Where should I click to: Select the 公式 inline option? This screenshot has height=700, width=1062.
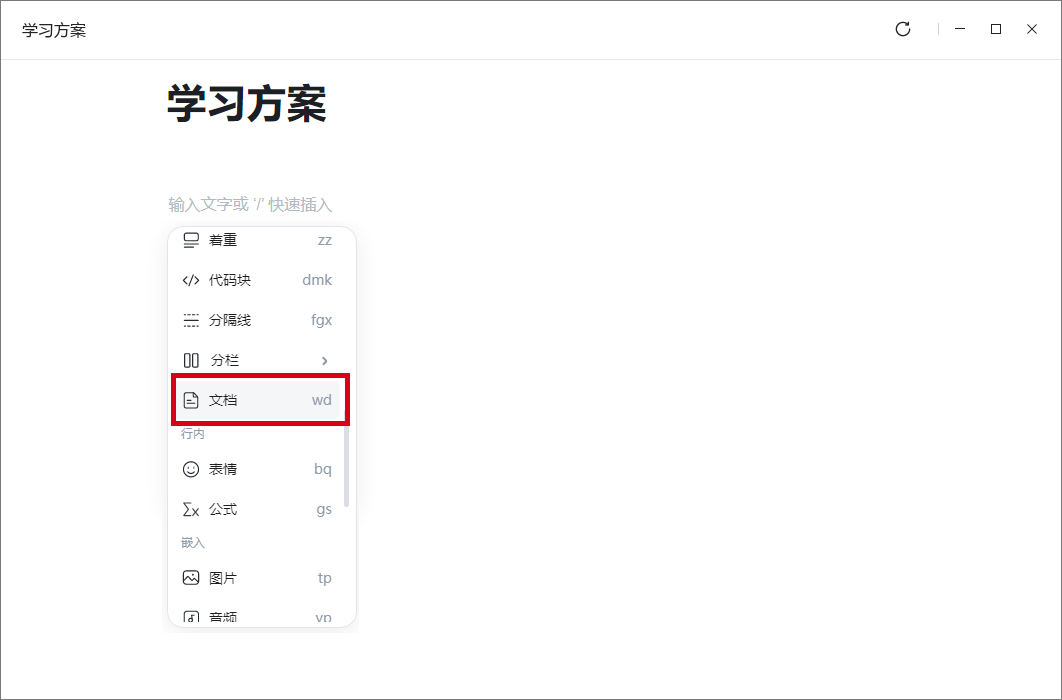coord(258,509)
